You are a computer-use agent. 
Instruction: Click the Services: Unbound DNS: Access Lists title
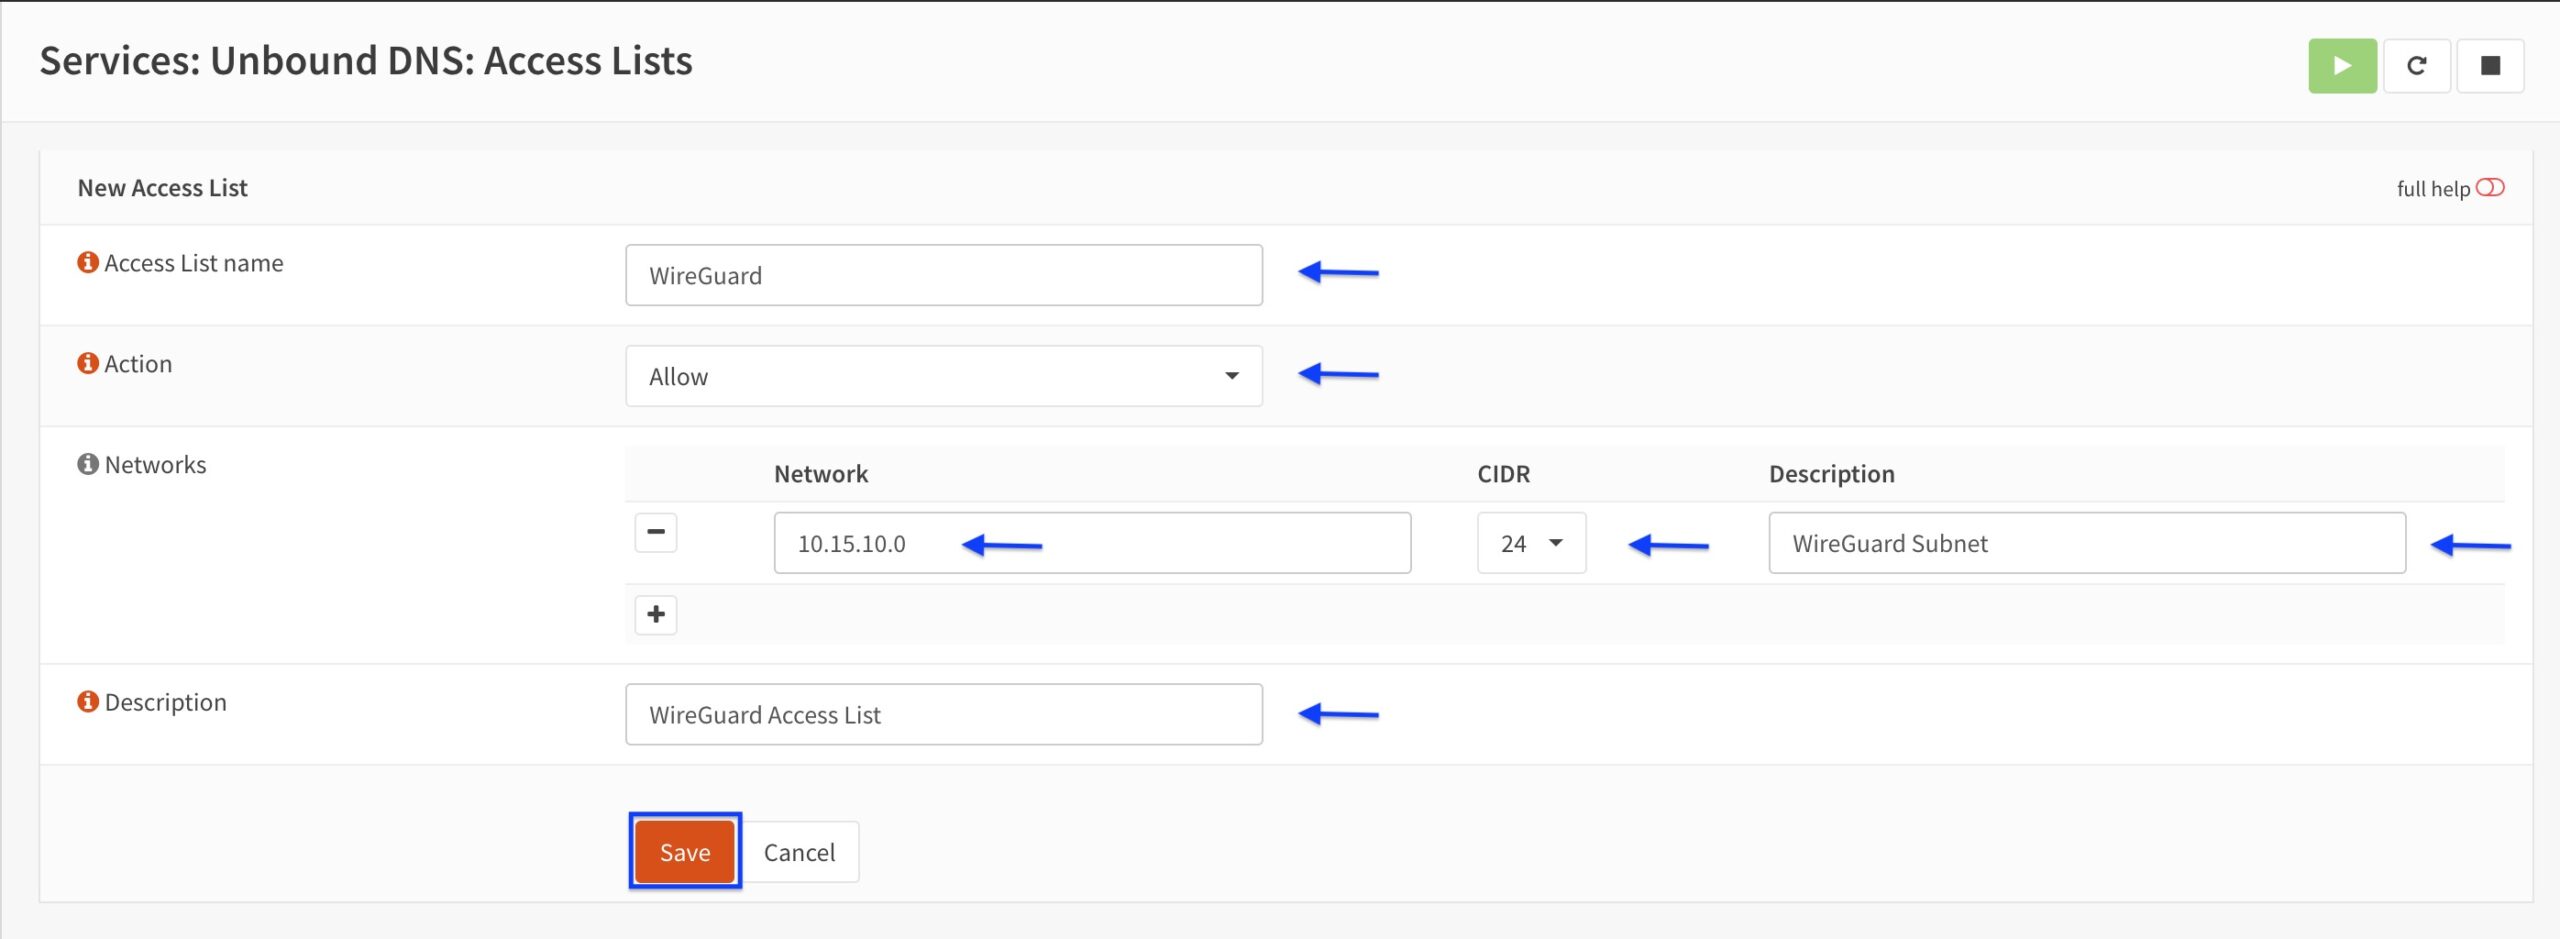(366, 61)
